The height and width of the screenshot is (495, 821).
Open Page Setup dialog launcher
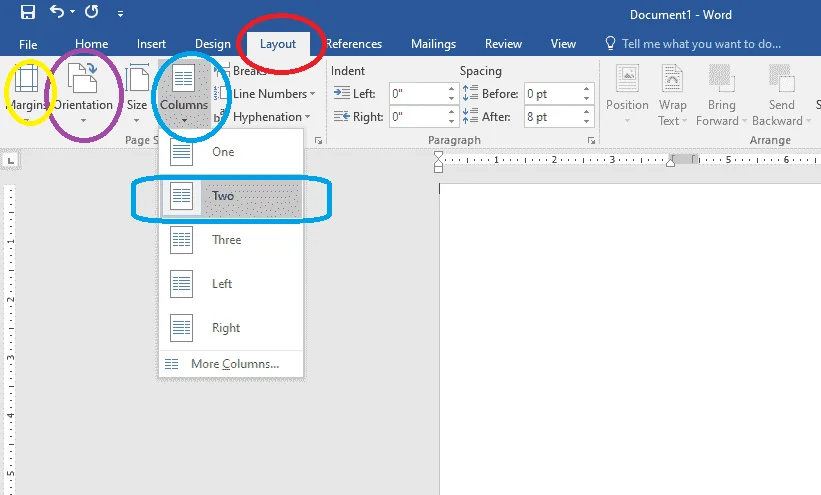click(318, 140)
